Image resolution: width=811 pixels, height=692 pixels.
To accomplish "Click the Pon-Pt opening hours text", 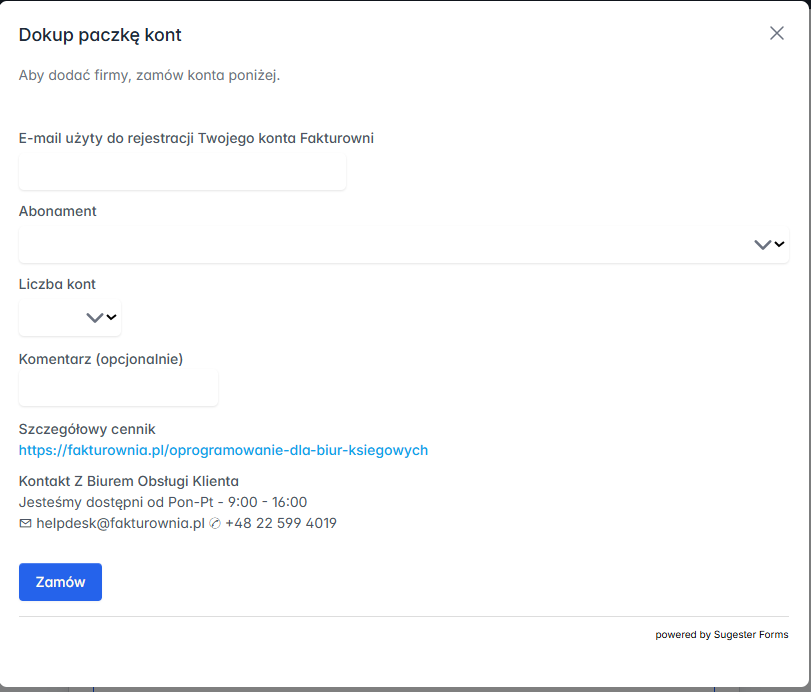I will [163, 502].
